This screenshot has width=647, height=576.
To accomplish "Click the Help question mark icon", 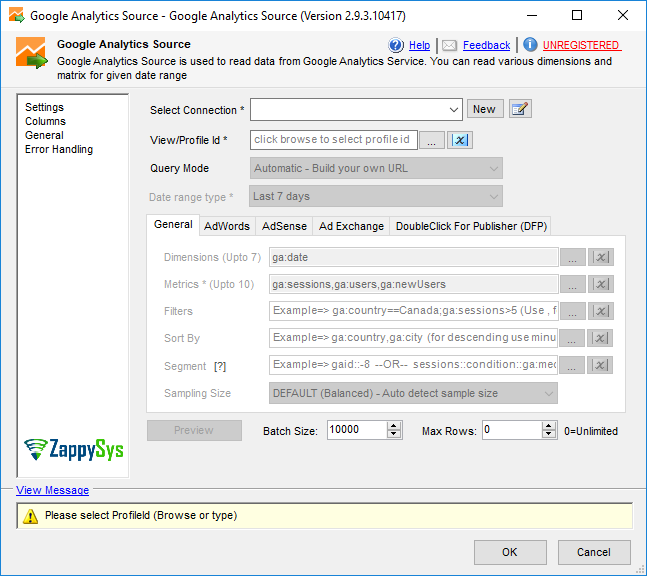I will point(396,45).
